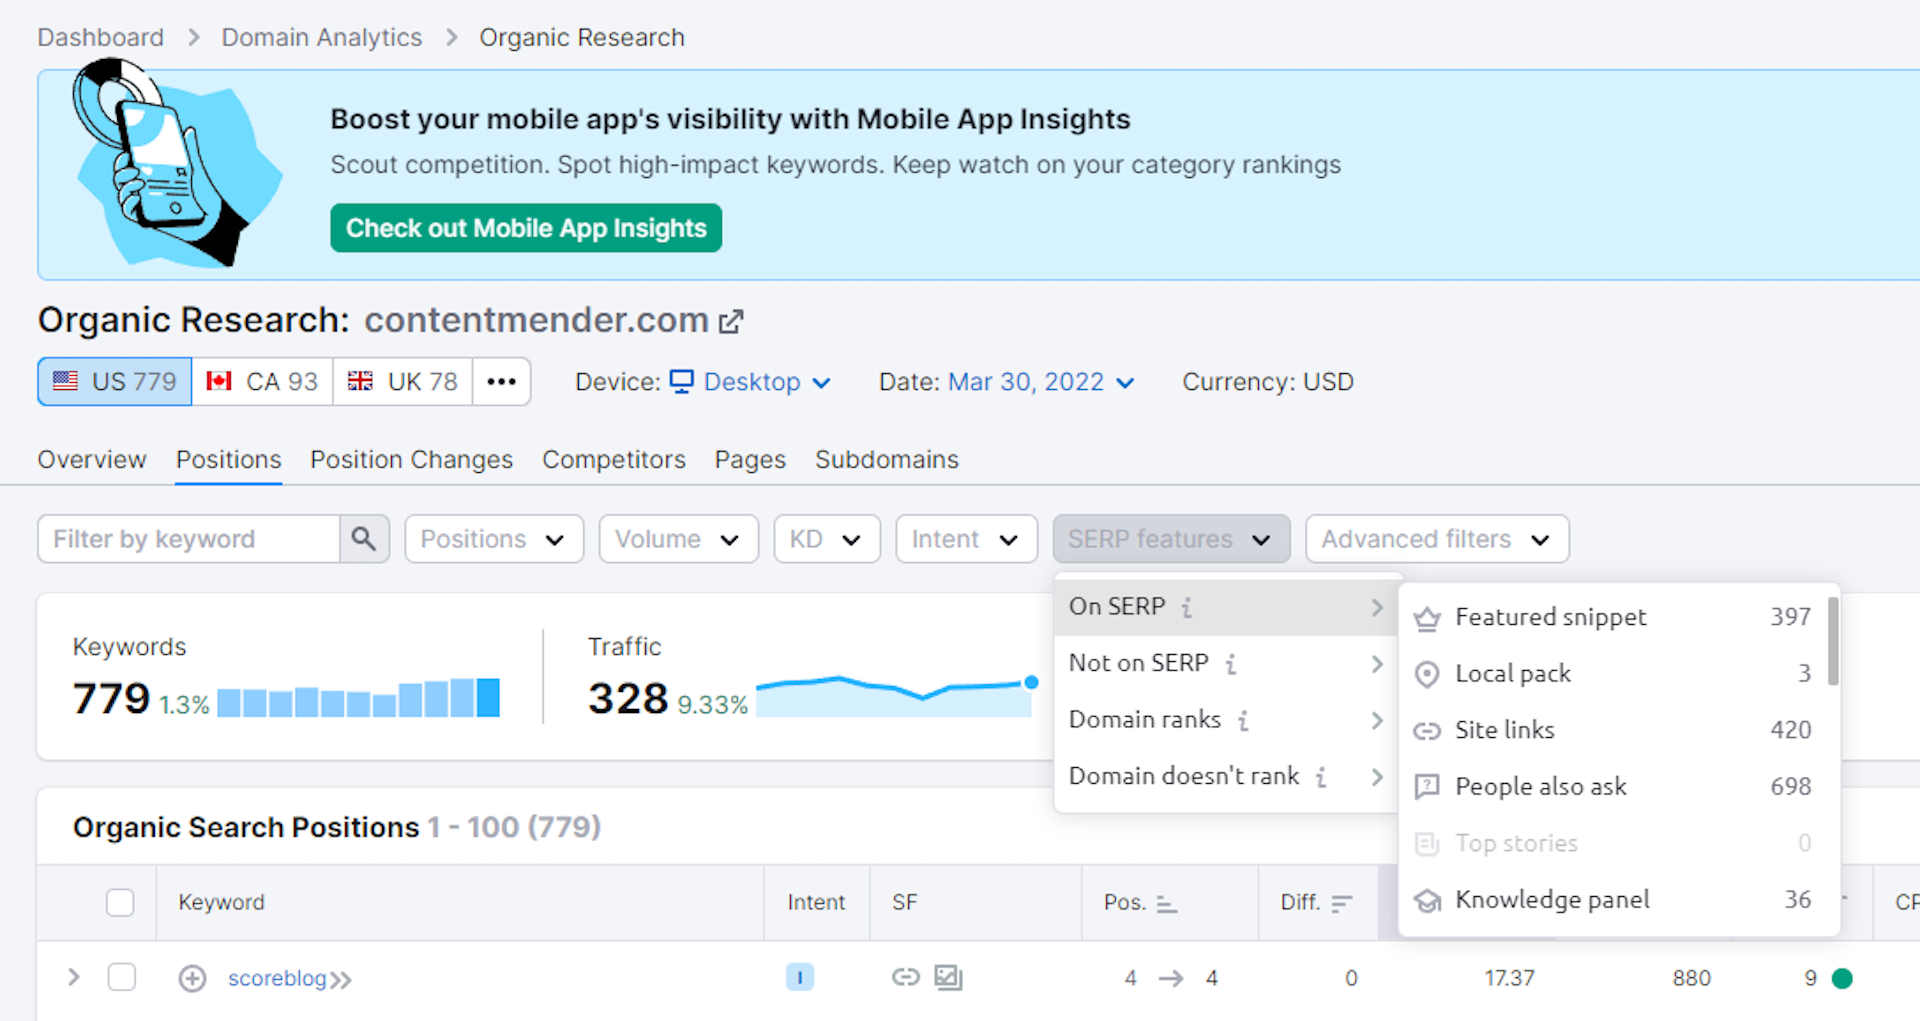Click the search magnifier icon
Screen dimensions: 1920x1021
click(364, 538)
